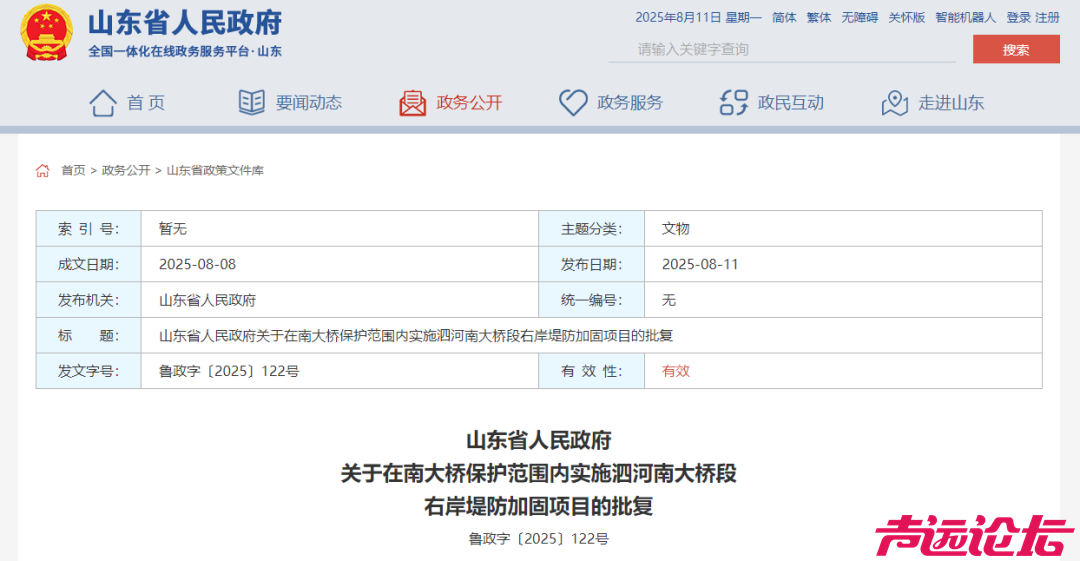Click the 发布机关 label cell

pyautogui.click(x=89, y=300)
